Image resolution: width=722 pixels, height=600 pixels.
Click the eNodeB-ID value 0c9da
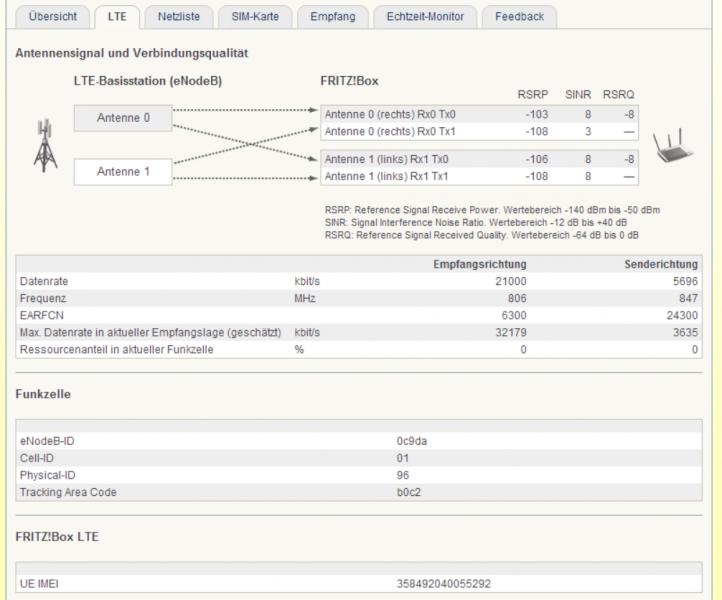point(412,441)
